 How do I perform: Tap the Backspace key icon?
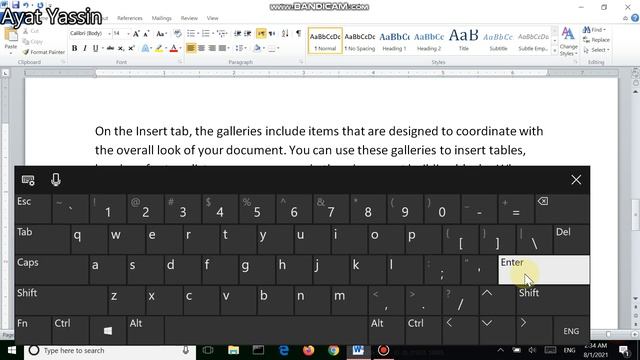pyautogui.click(x=562, y=209)
